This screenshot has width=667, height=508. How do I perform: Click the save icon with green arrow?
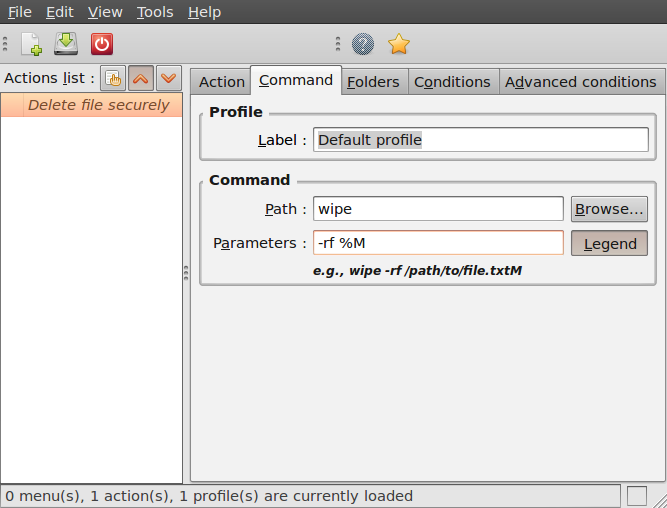(66, 44)
